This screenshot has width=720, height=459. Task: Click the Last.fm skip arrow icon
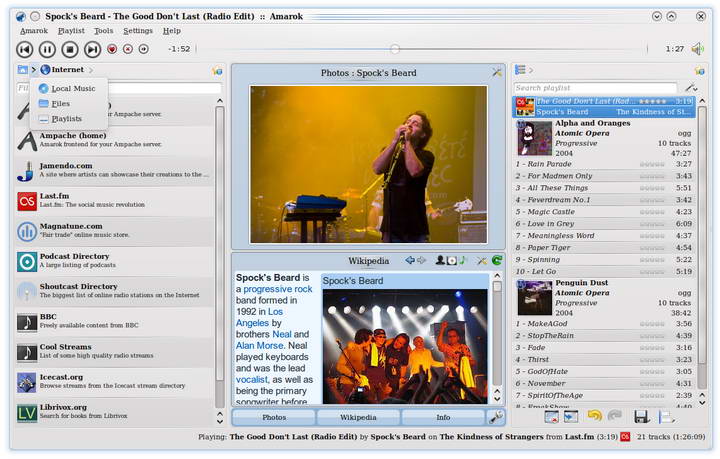[x=144, y=49]
